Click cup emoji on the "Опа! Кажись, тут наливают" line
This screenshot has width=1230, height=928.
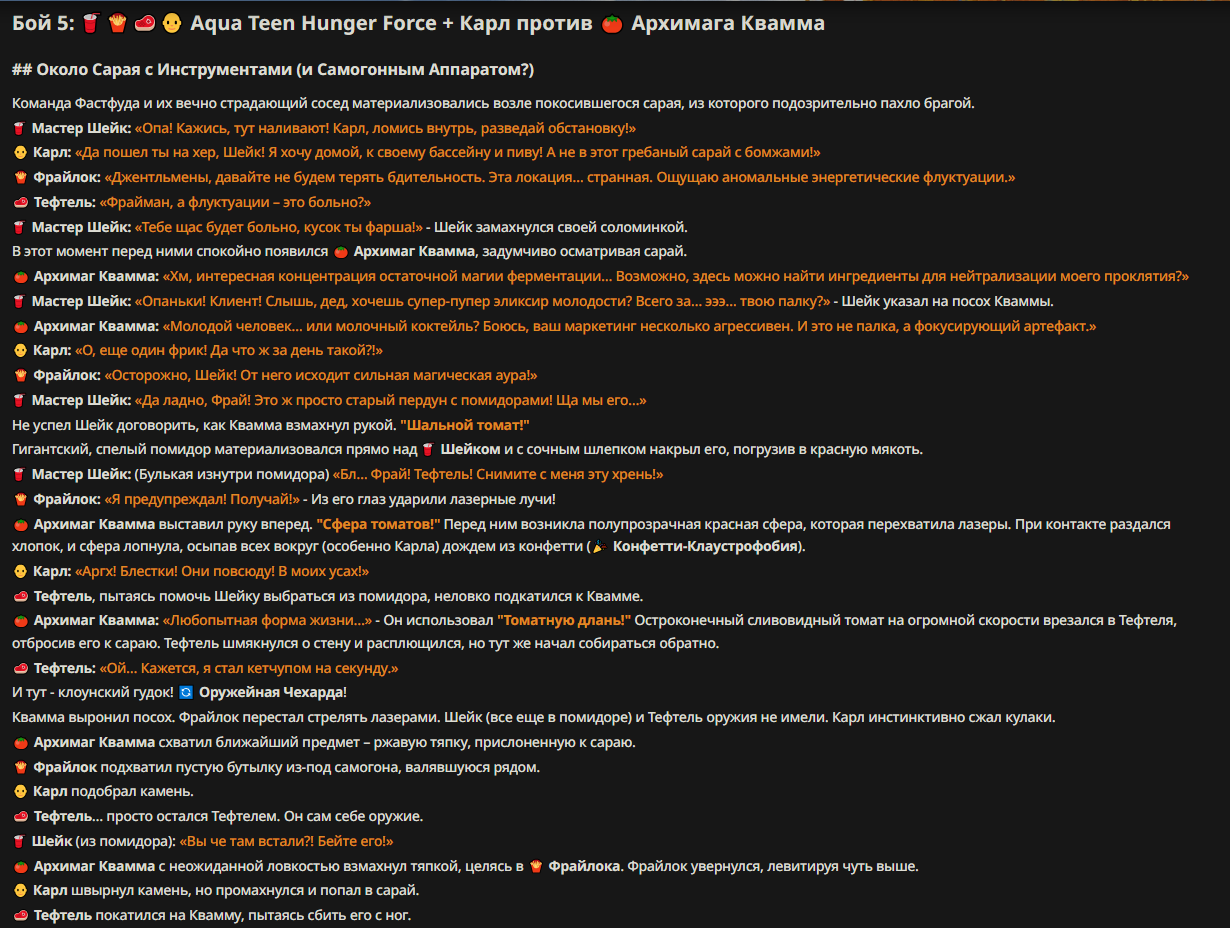point(19,129)
